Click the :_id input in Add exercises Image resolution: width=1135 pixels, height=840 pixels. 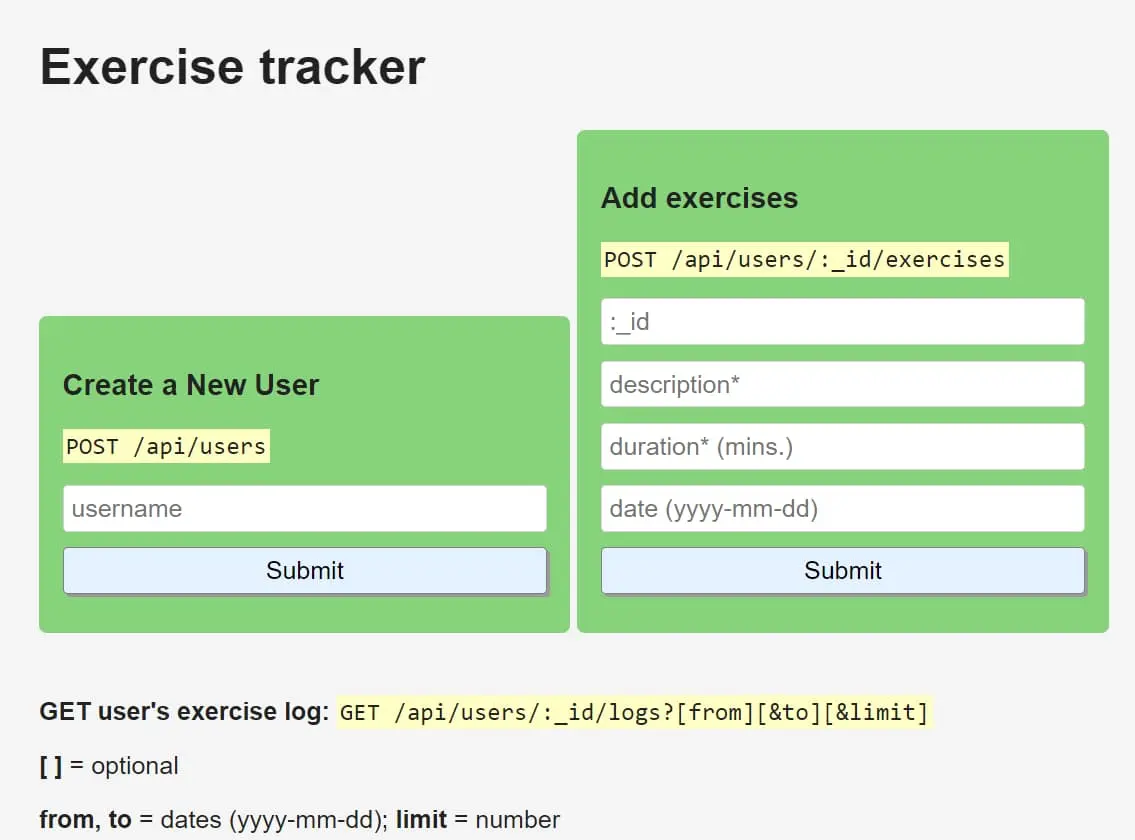click(x=842, y=321)
